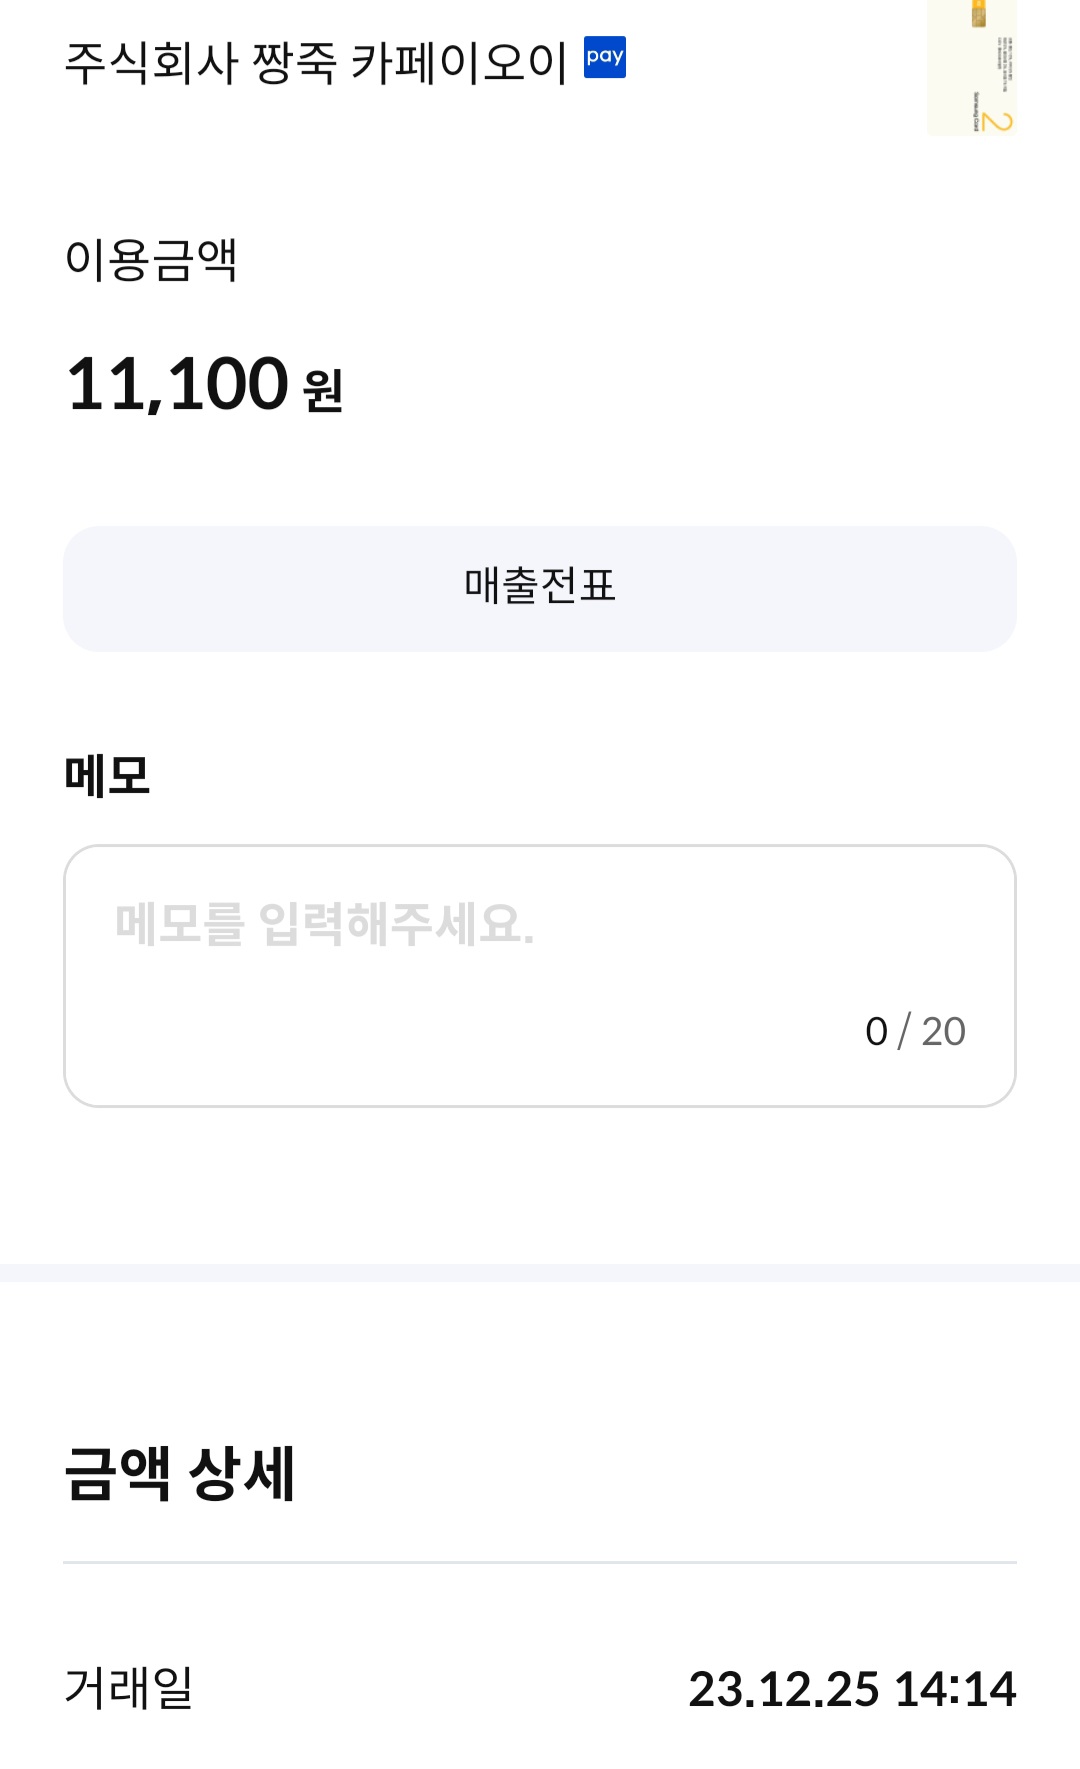Viewport: 1080px width, 1769px height.
Task: Open the Samsung card thumbnail image
Action: pyautogui.click(x=971, y=68)
